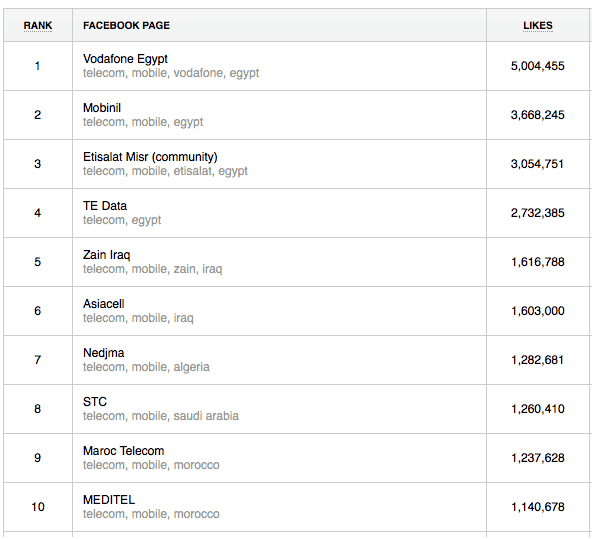
Task: Open the STC page link
Action: point(95,402)
